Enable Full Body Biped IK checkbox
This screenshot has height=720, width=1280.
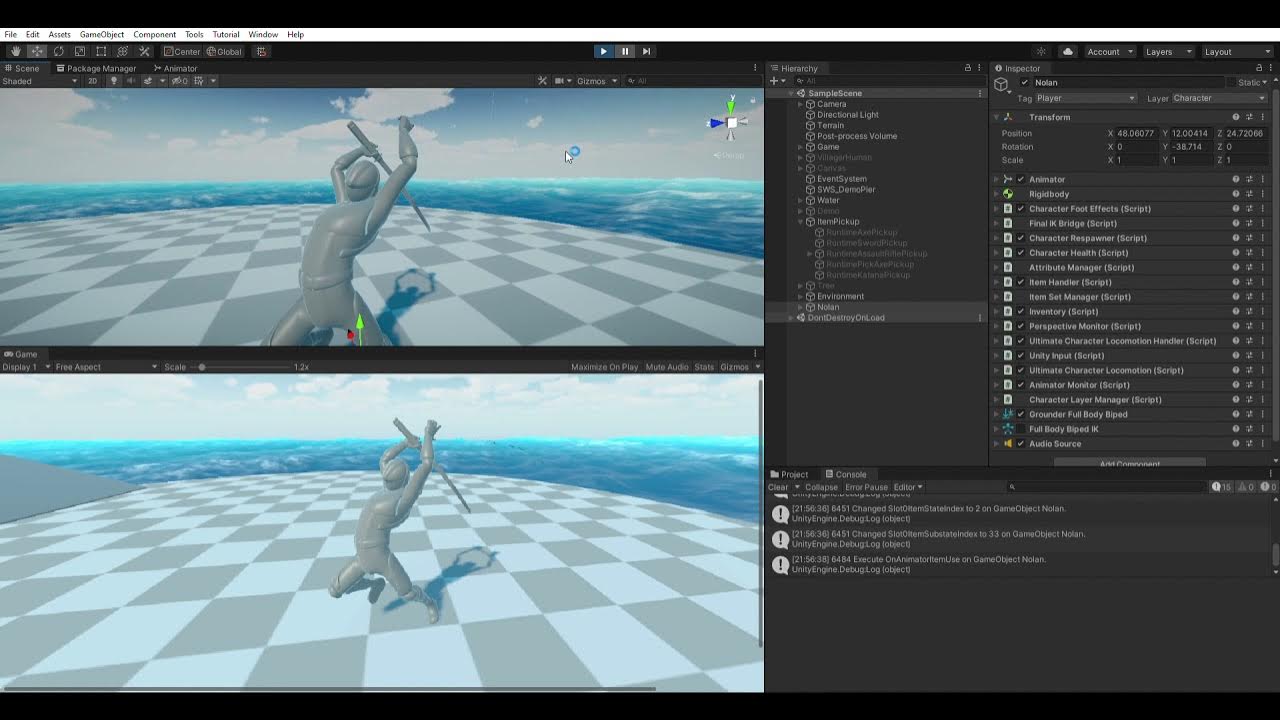coord(1021,429)
